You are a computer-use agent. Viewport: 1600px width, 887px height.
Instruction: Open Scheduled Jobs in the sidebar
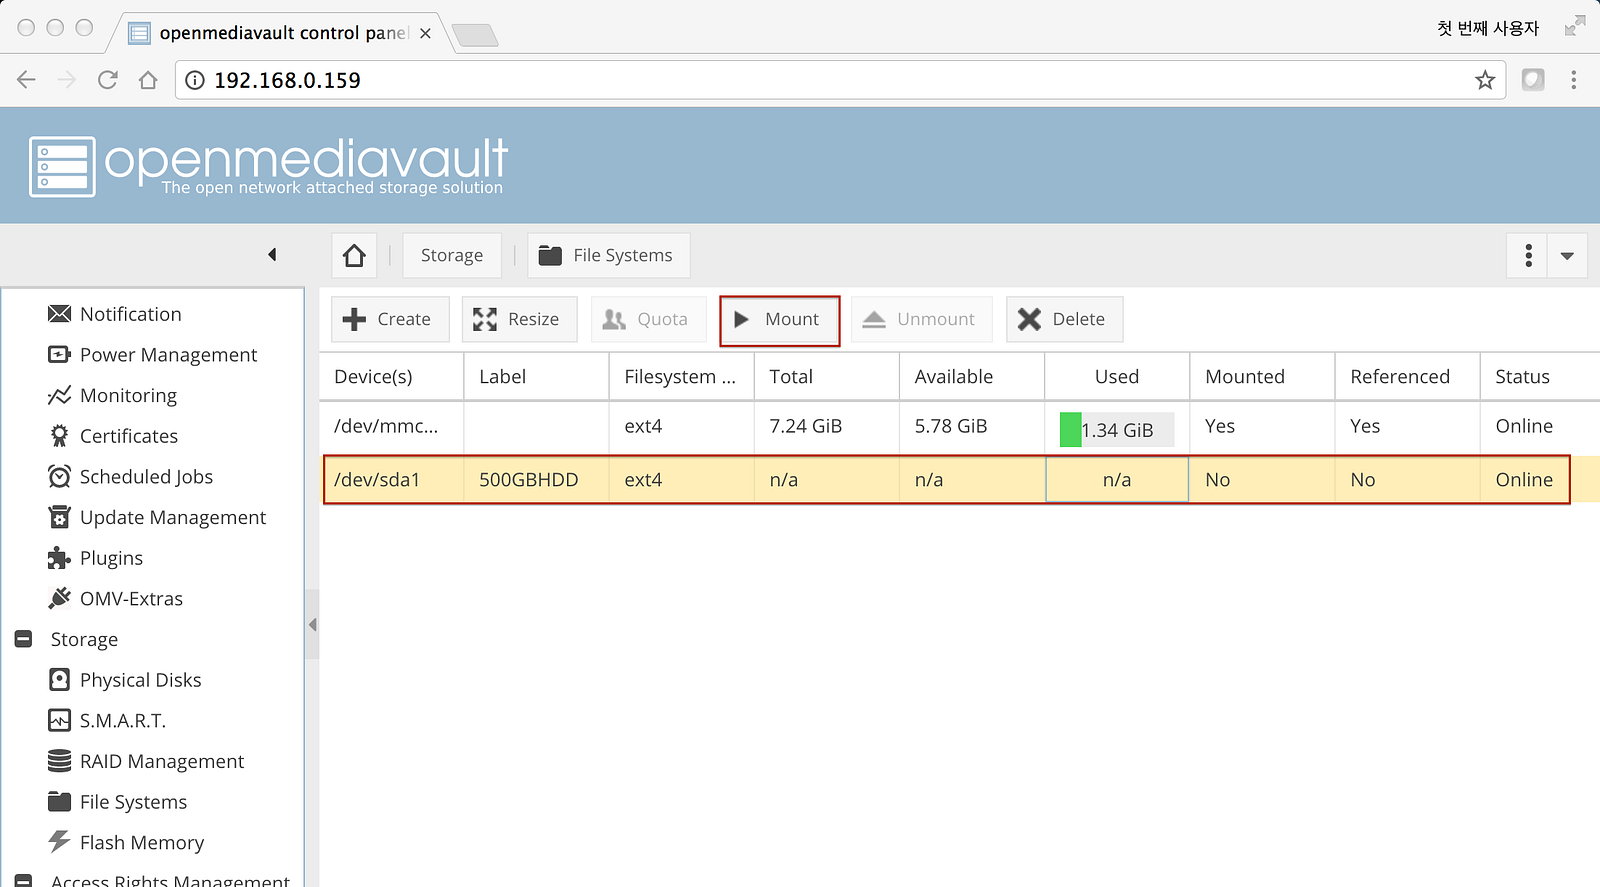pos(131,477)
